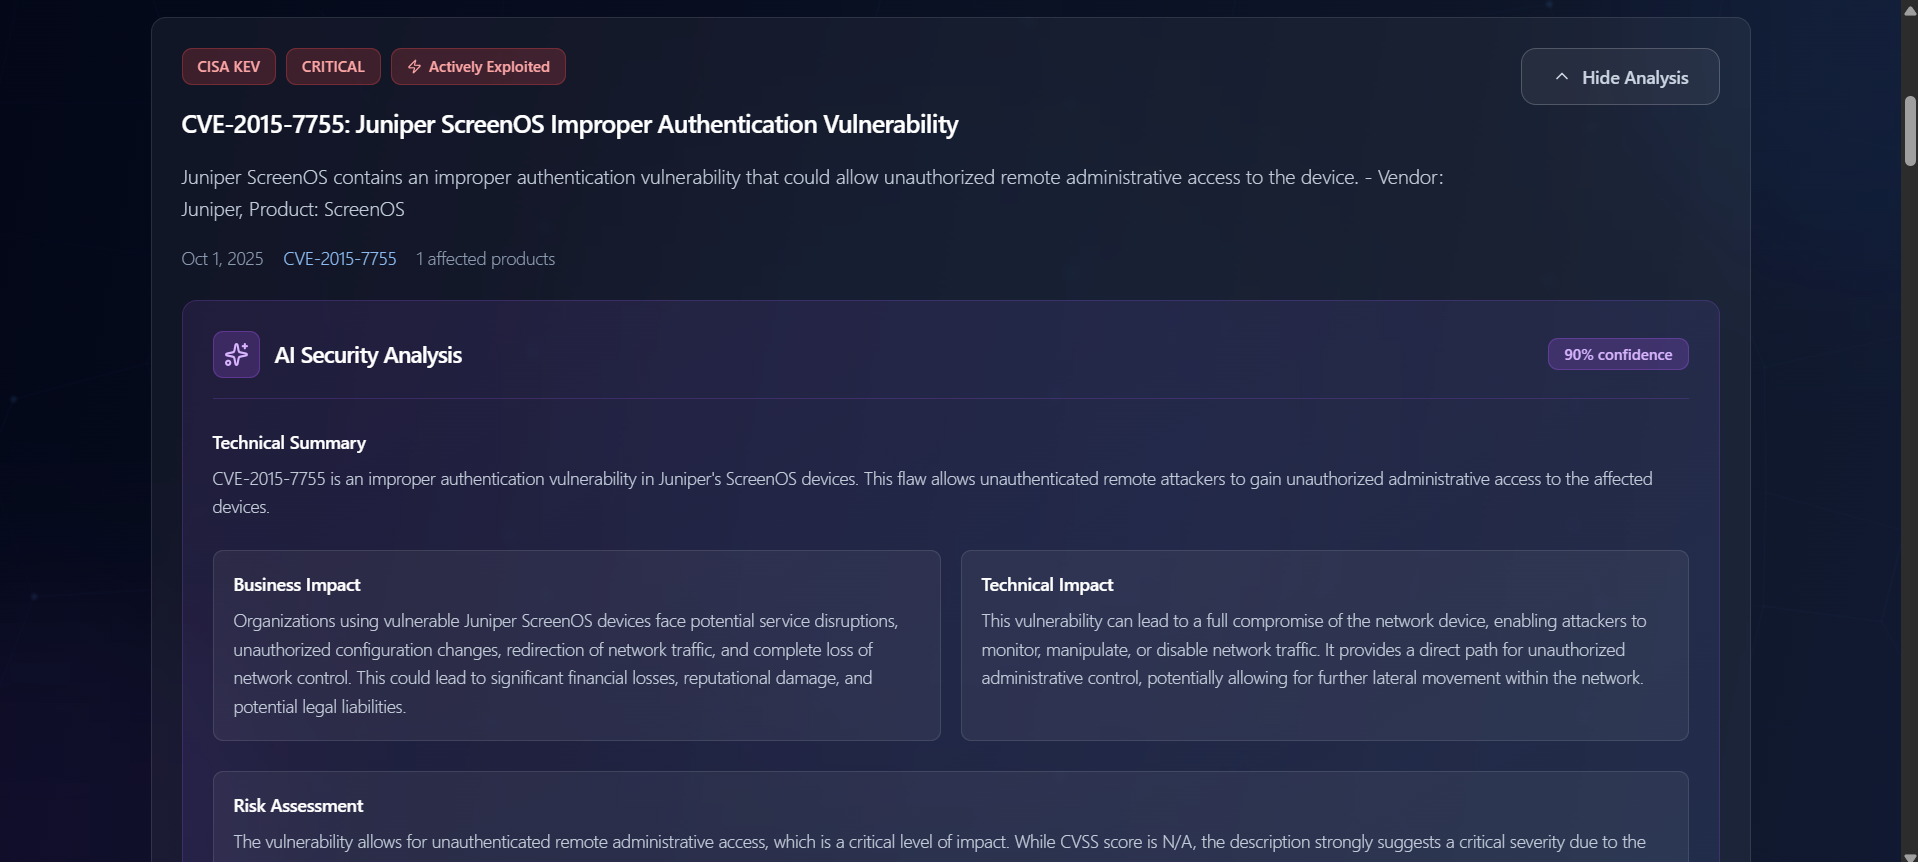Click the CISA KEV badge
Viewport: 1918px width, 862px height.
[228, 67]
